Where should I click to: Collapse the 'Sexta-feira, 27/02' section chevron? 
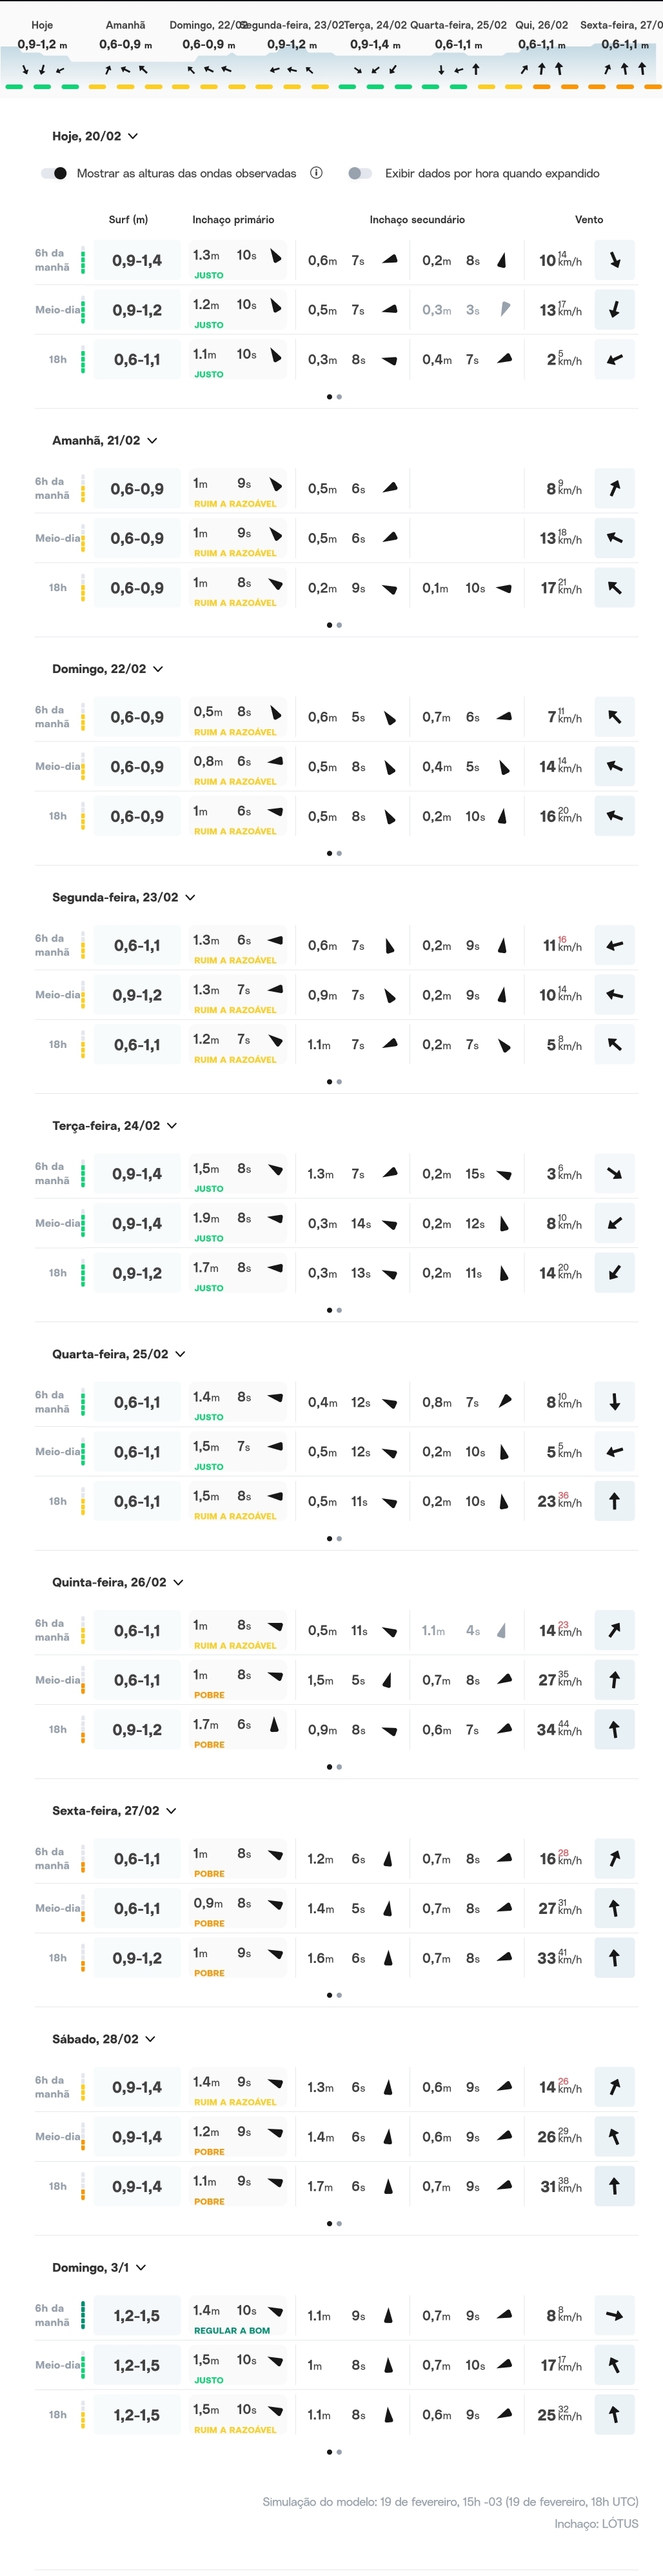pos(171,1810)
